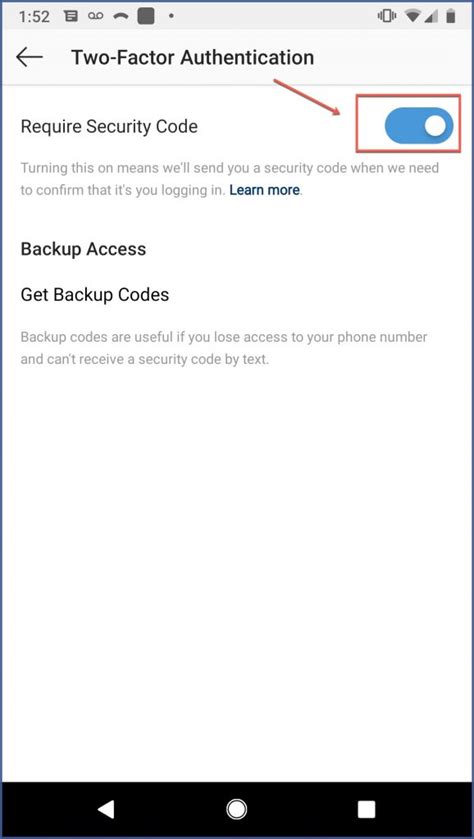
Task: Open Get Backup Codes
Action: click(x=95, y=294)
